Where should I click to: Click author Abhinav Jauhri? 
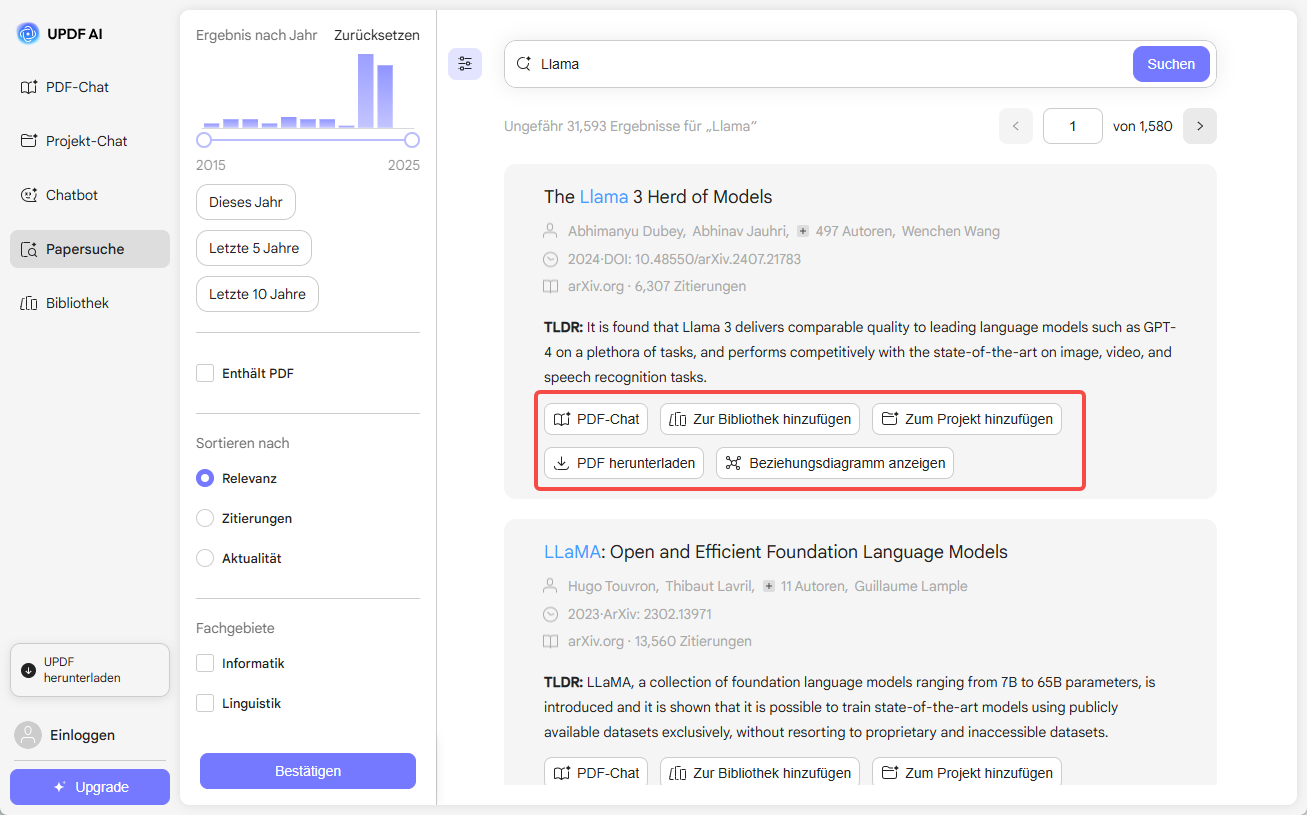pos(740,231)
